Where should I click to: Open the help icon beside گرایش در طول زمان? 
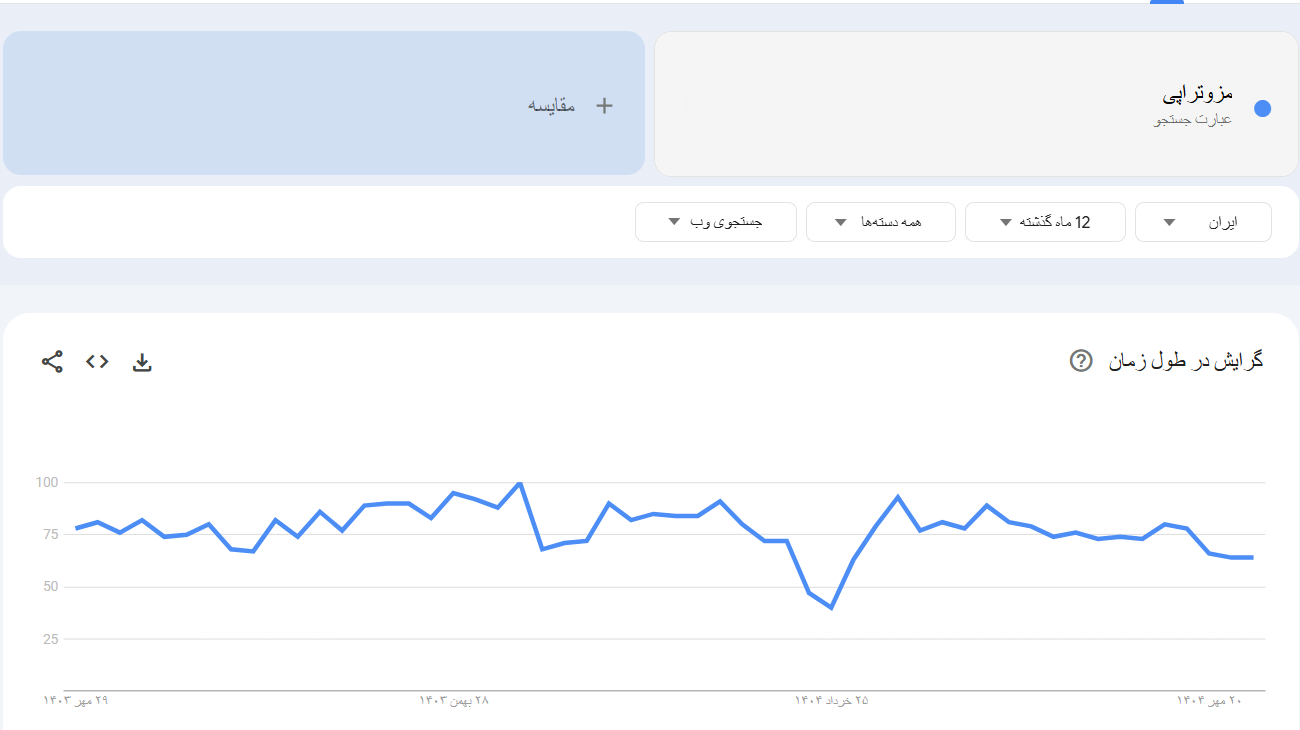(x=1080, y=360)
